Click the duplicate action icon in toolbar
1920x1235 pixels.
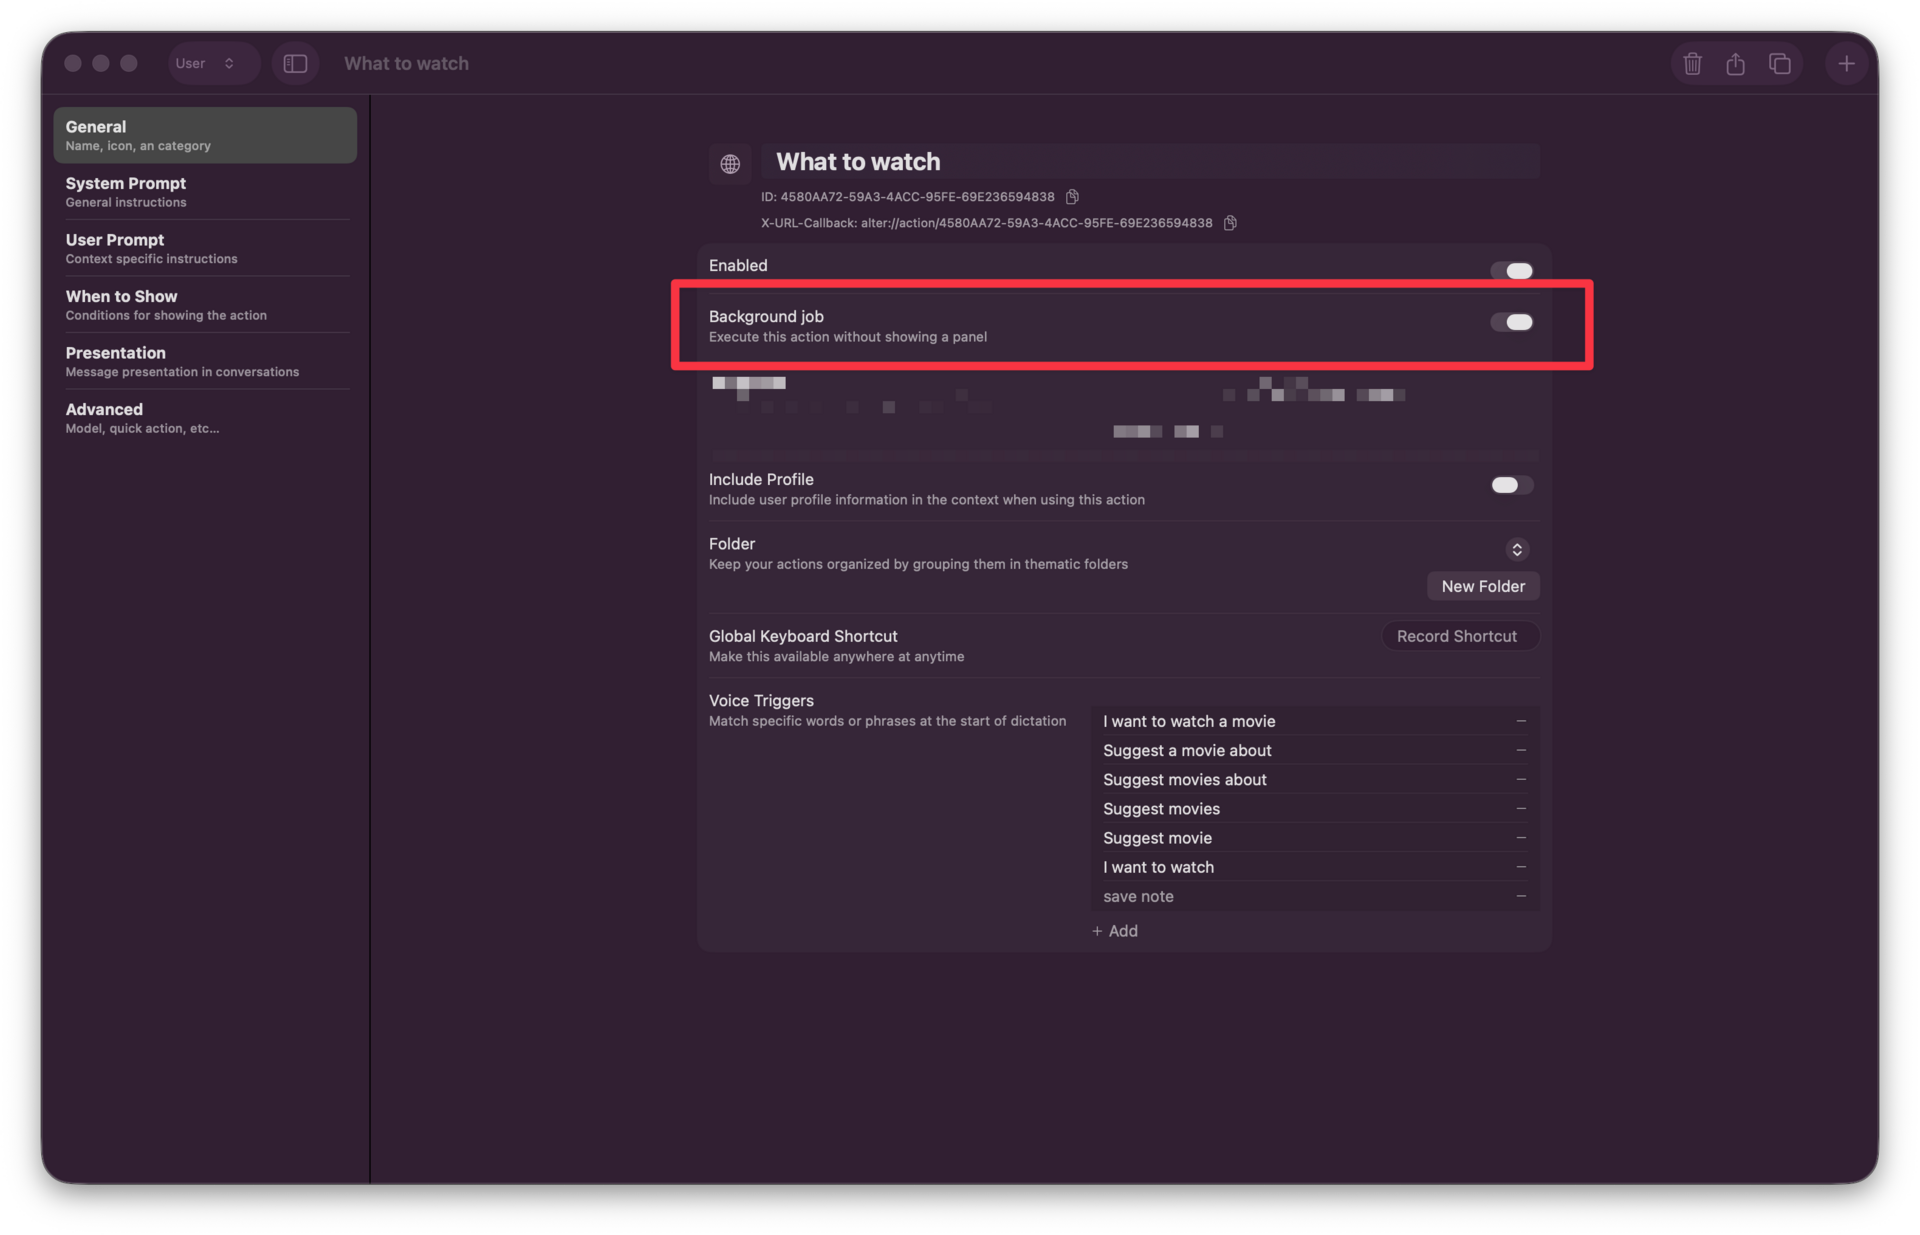coord(1779,63)
